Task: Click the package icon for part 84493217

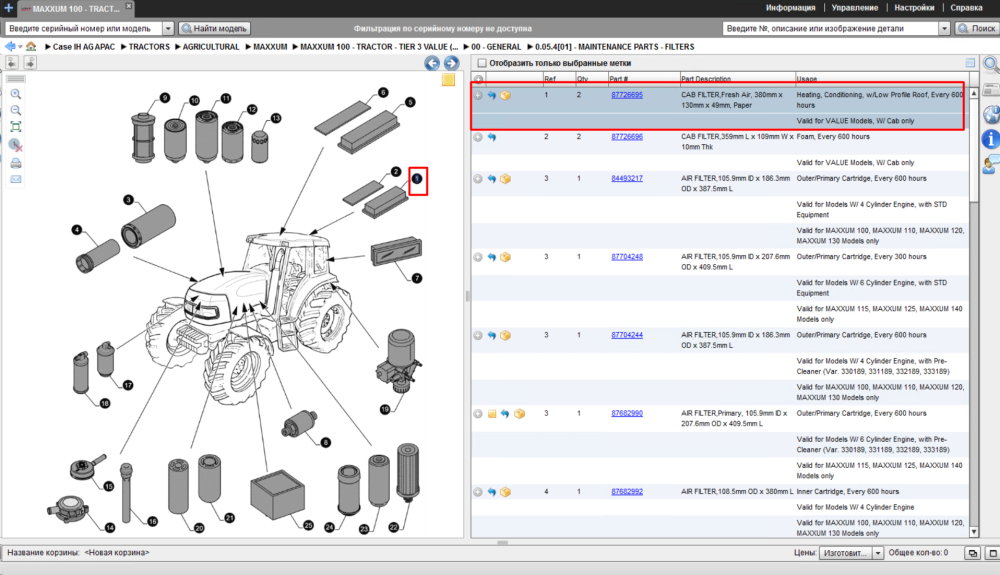Action: tap(506, 179)
